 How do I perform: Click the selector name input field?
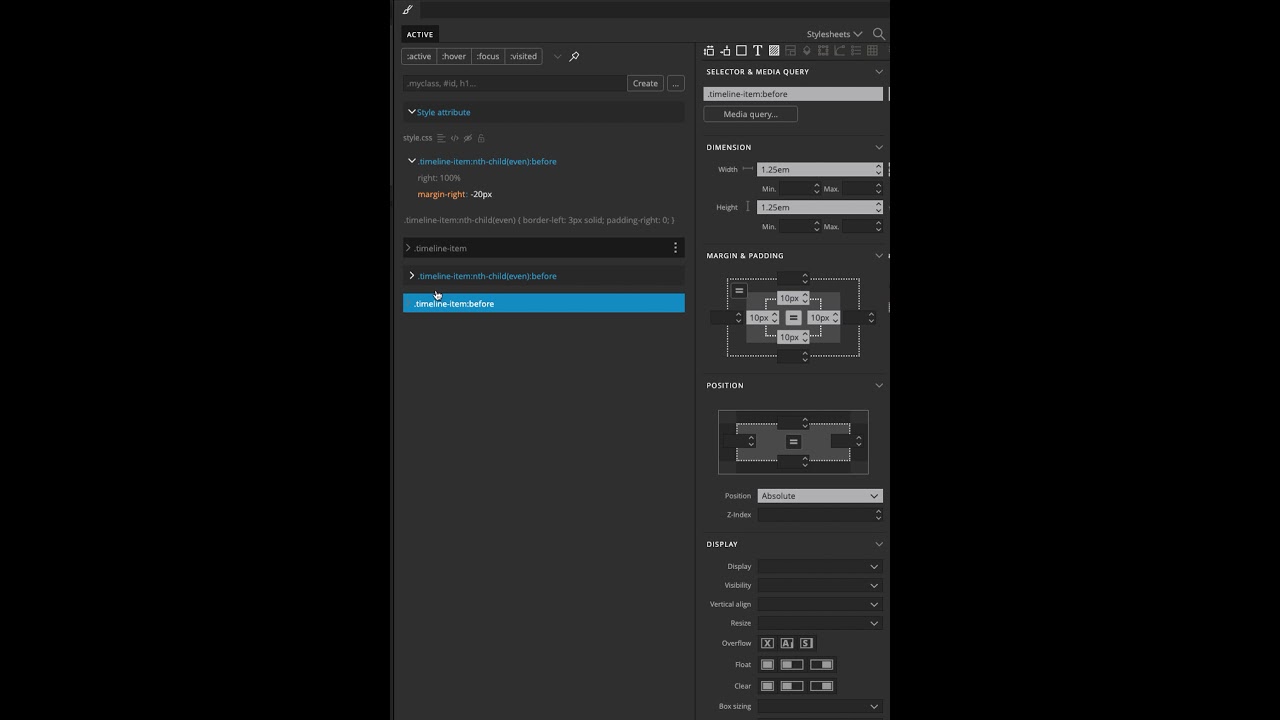pos(793,94)
